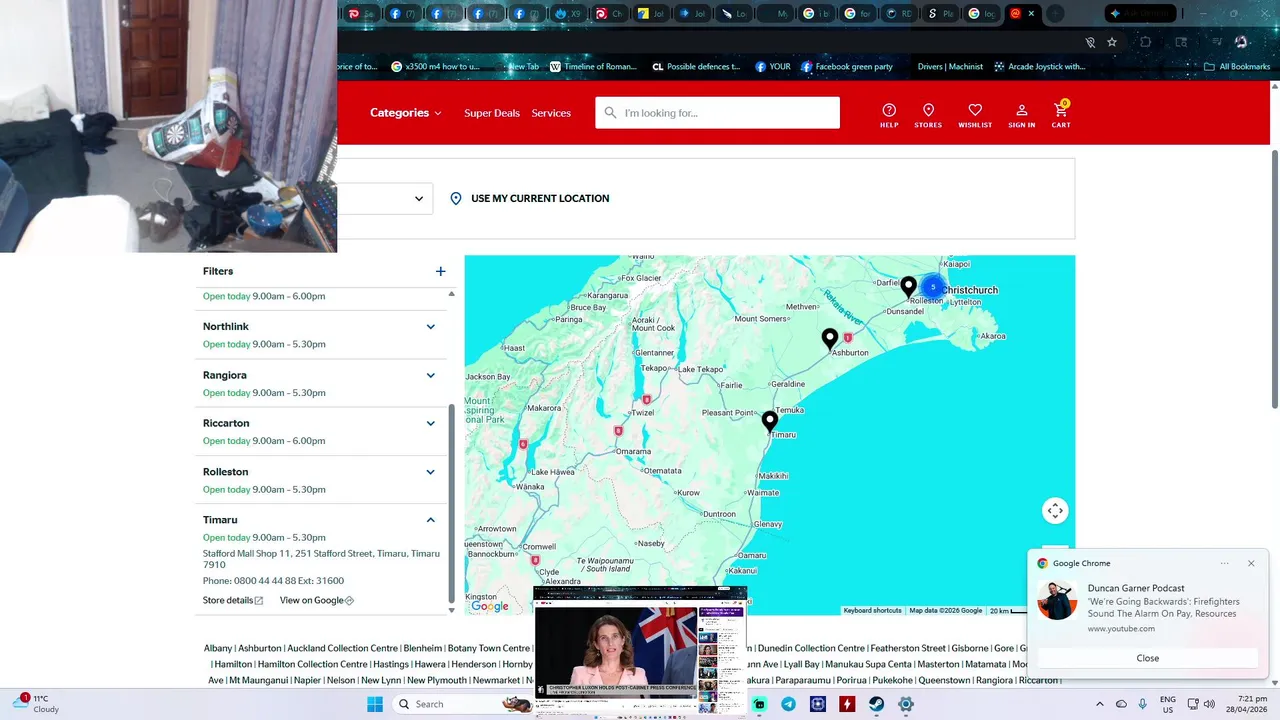Switch to the log browser tab

[x=981, y=14]
